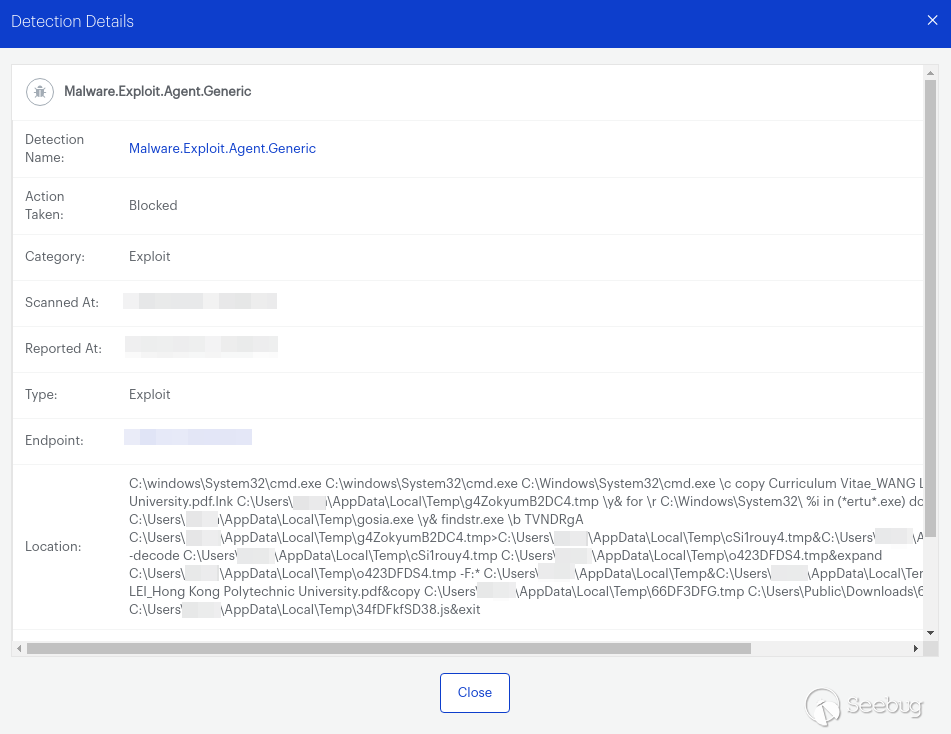Click the location line starting '-decode C:\Users'
This screenshot has height=734, width=951.
(505, 556)
